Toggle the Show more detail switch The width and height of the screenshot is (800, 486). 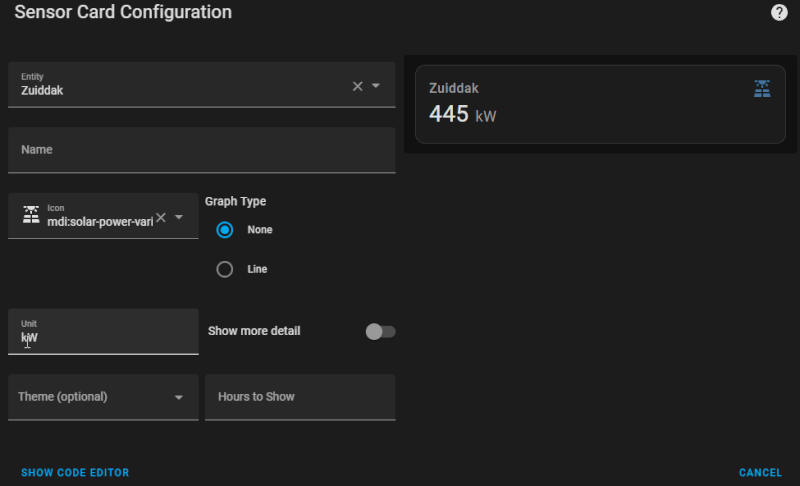pos(380,331)
